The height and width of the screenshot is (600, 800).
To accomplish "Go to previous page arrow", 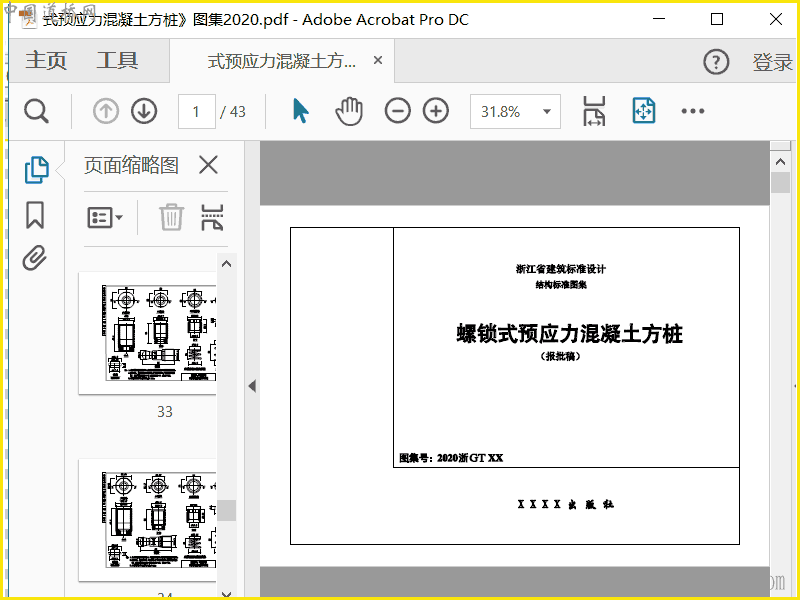I will point(106,111).
